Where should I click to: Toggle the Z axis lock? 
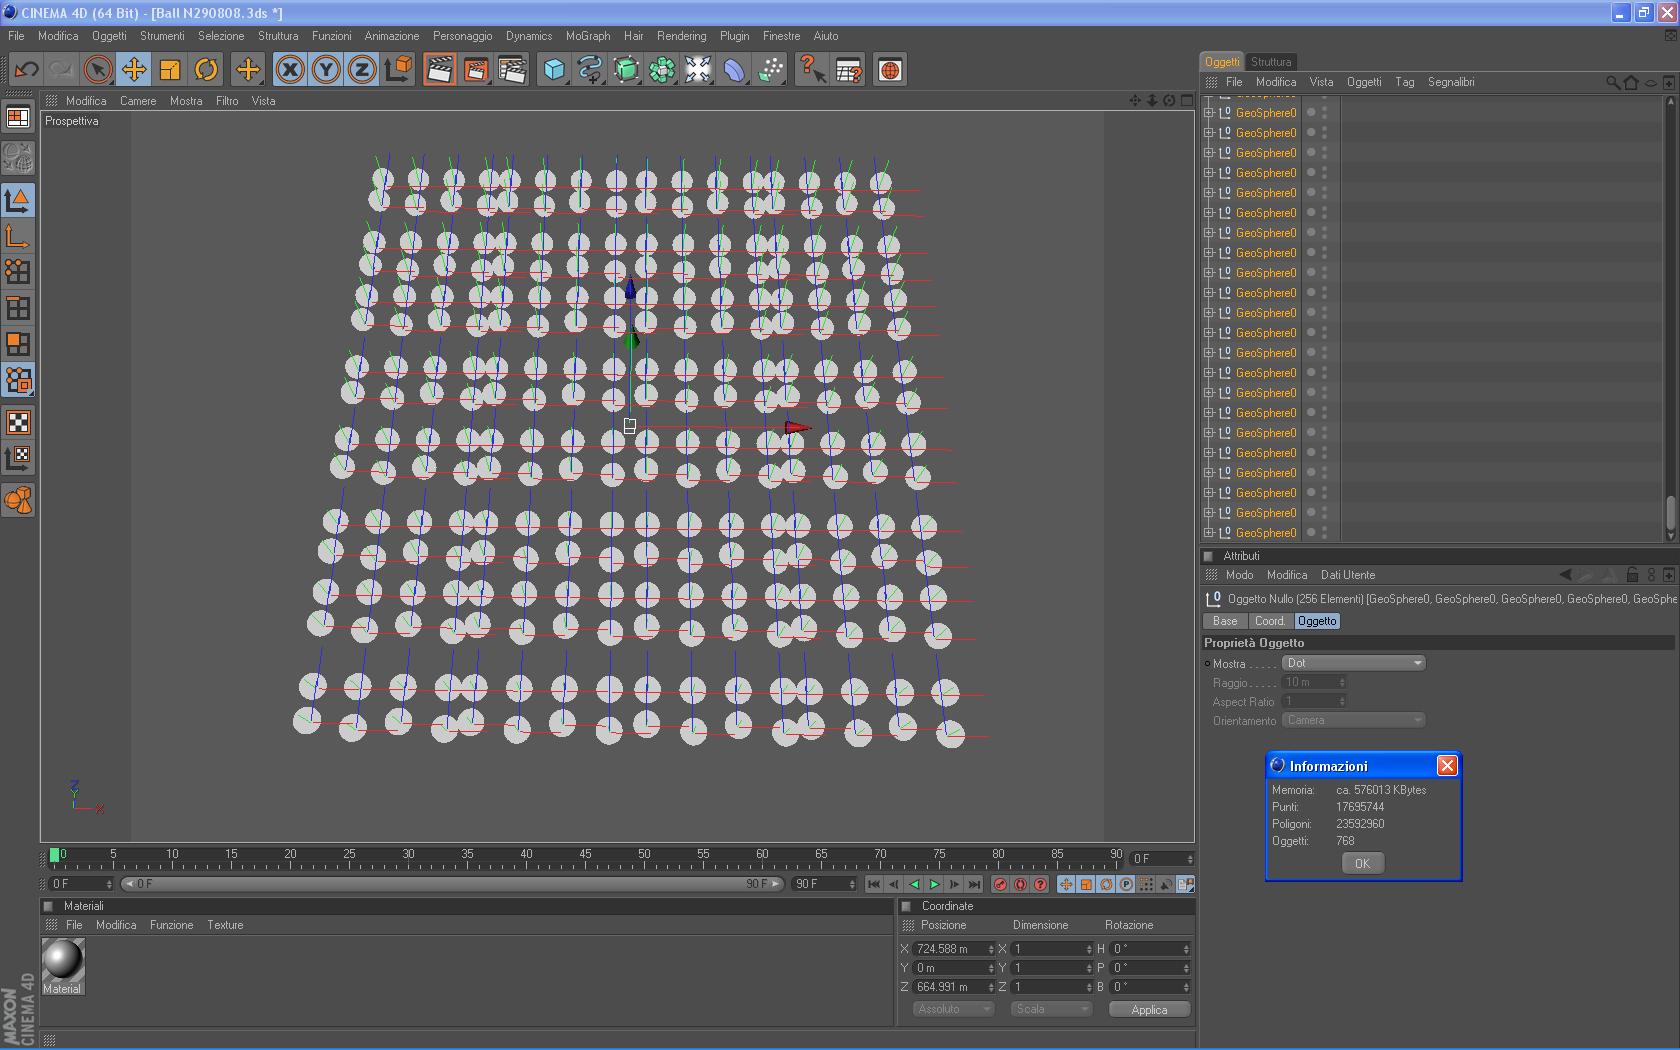(362, 70)
